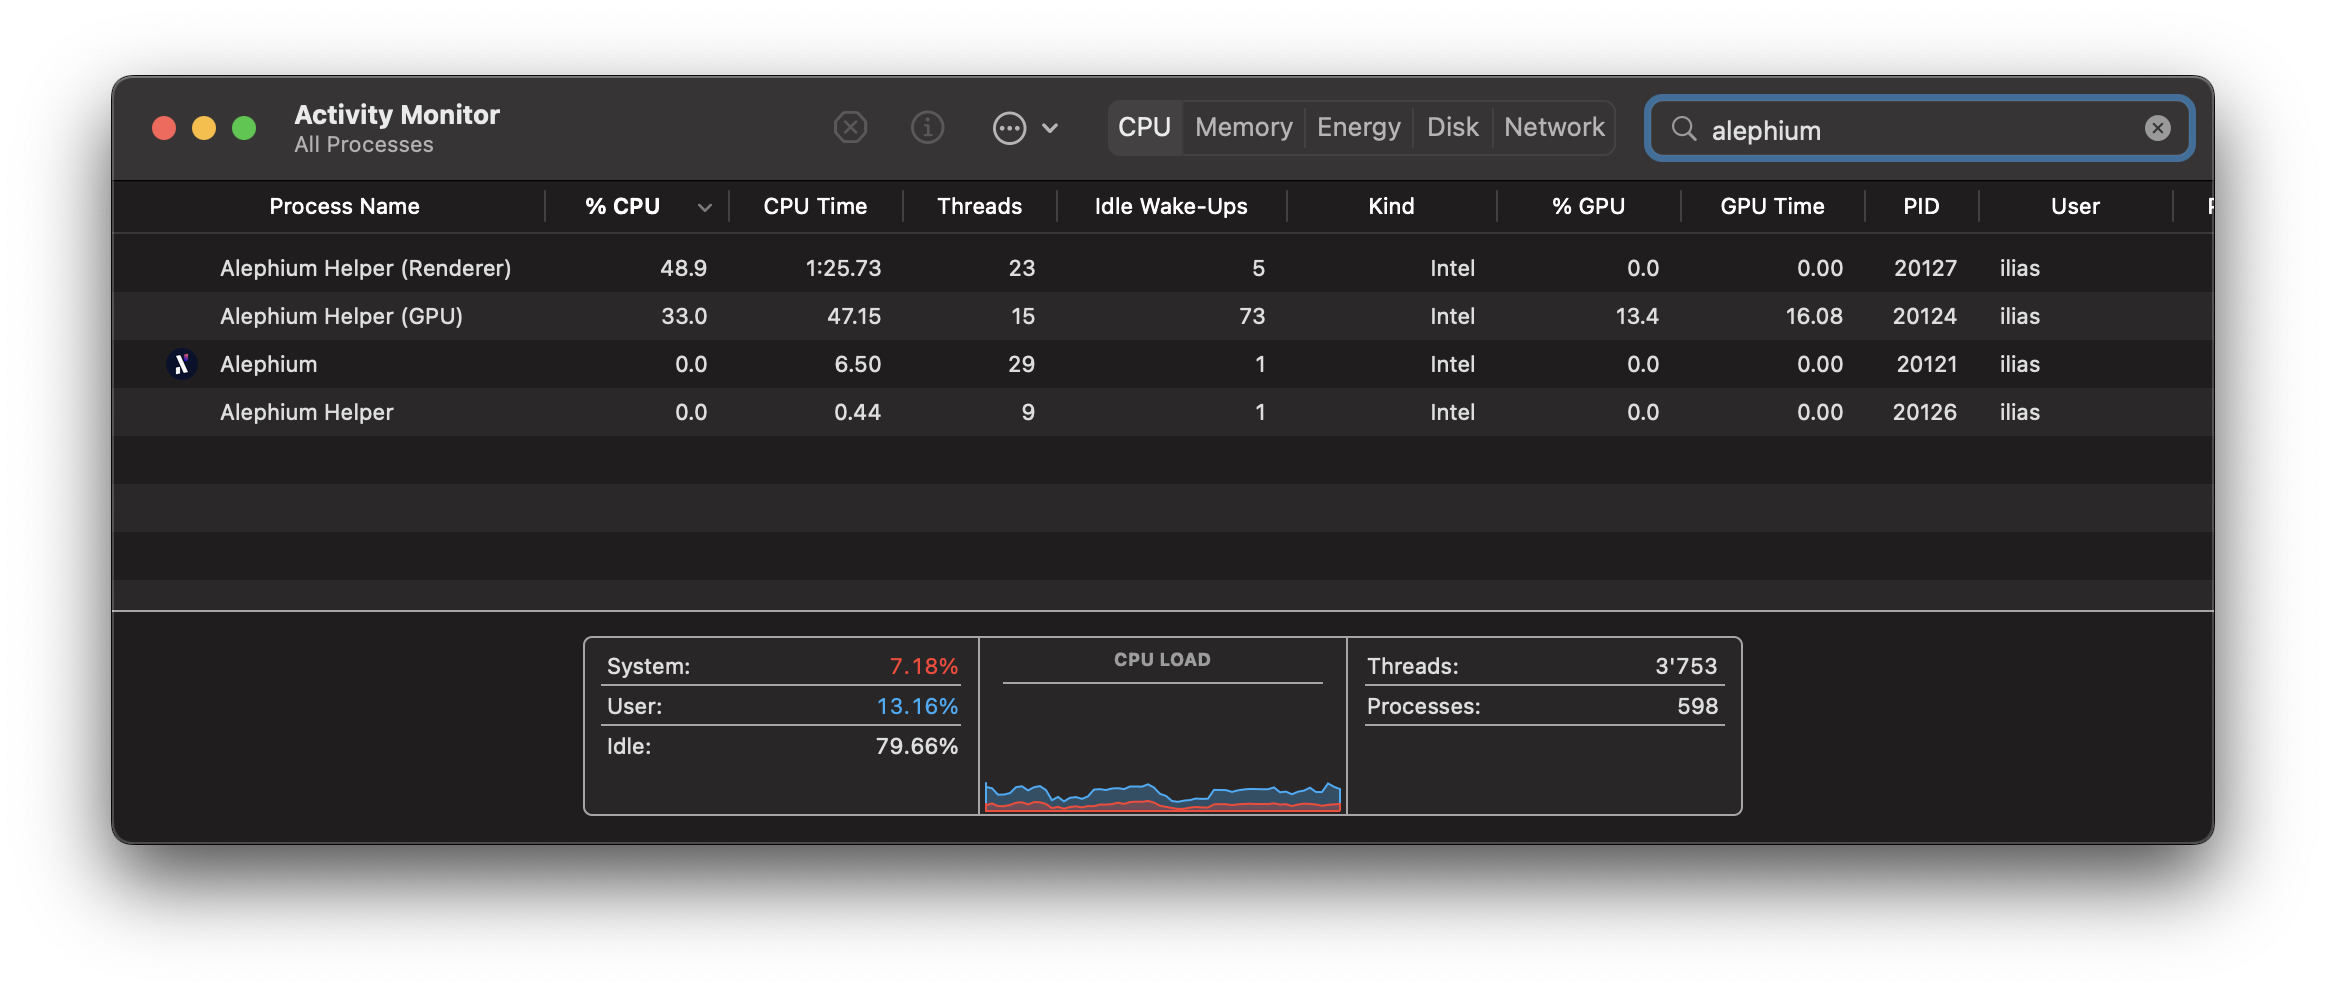2326x992 pixels.
Task: Select the Alephium Helper (Renderer) row
Action: tap(1162, 268)
